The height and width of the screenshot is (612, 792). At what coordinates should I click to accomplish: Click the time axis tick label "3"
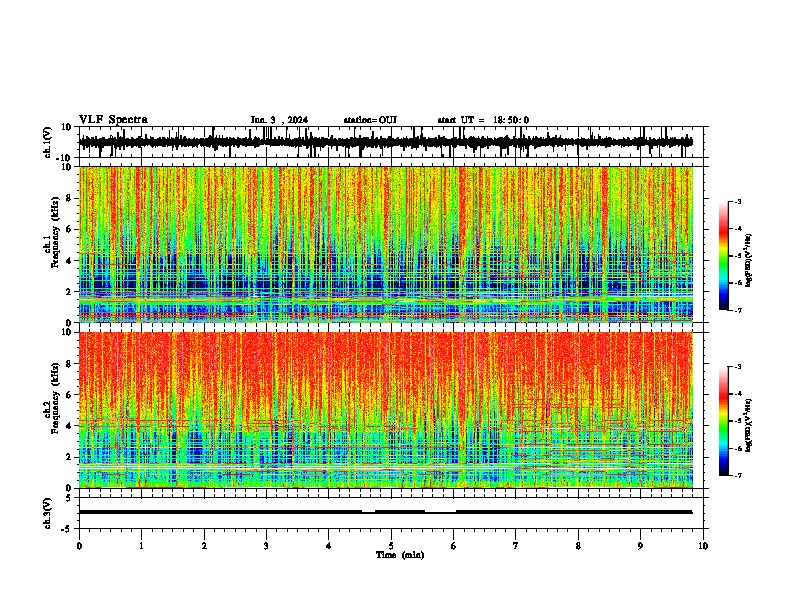point(266,546)
